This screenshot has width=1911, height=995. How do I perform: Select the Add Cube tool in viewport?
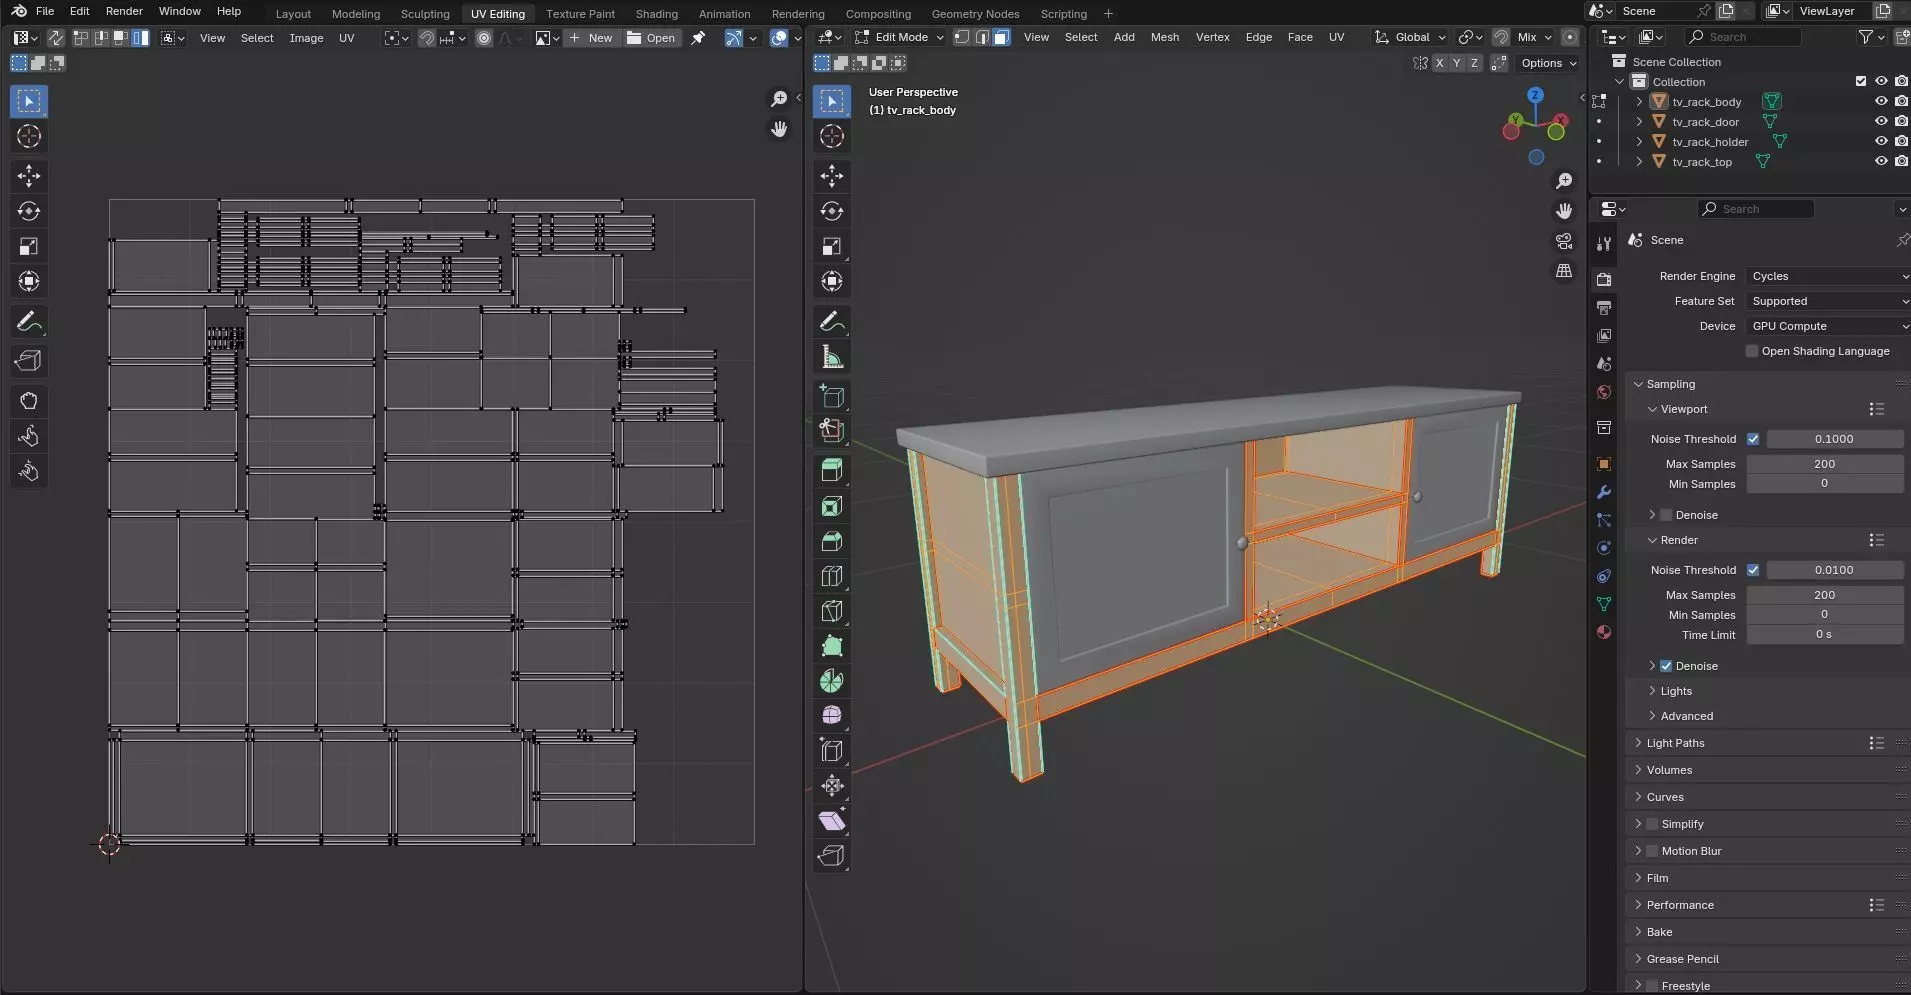832,396
